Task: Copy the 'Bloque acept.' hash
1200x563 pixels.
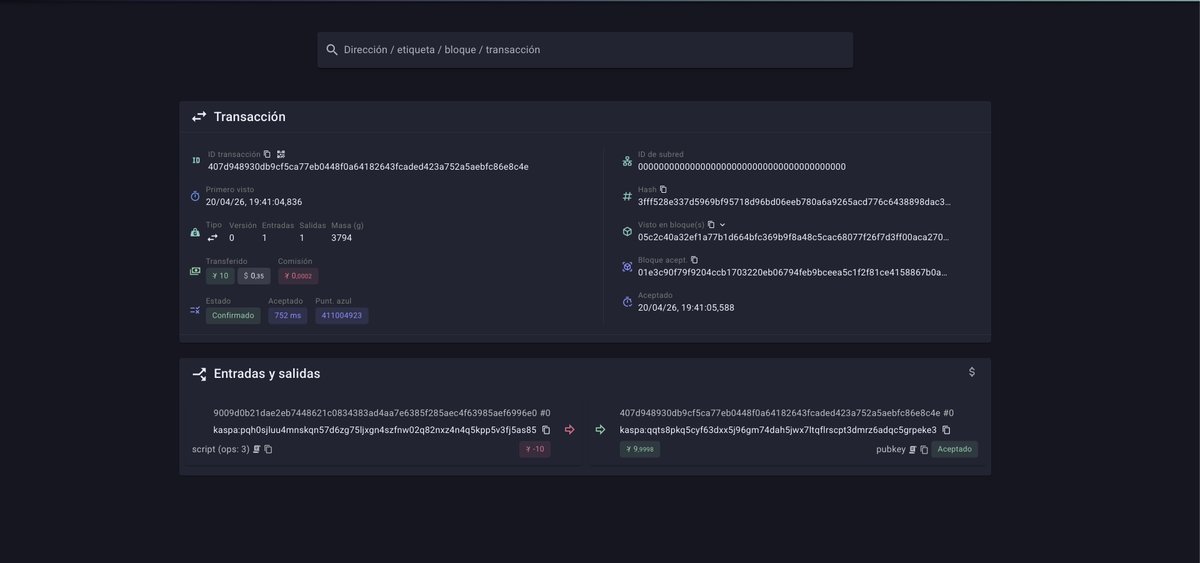Action: 694,260
